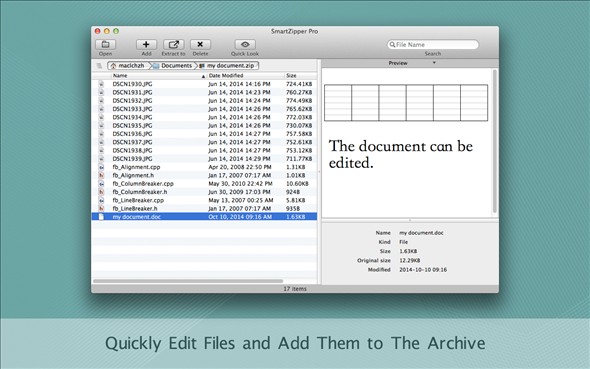Image resolution: width=590 pixels, height=369 pixels.
Task: Click the horizontal scrollbar under the file list
Action: (x=188, y=281)
